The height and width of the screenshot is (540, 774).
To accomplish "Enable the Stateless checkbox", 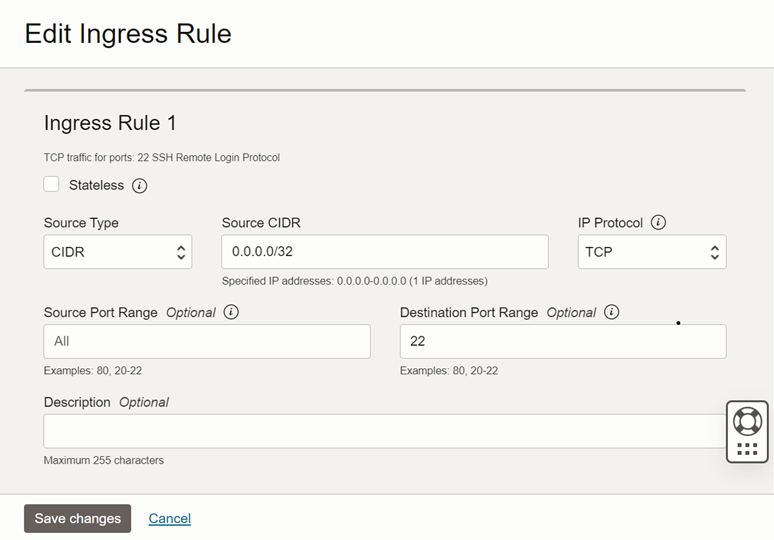I will click(51, 184).
